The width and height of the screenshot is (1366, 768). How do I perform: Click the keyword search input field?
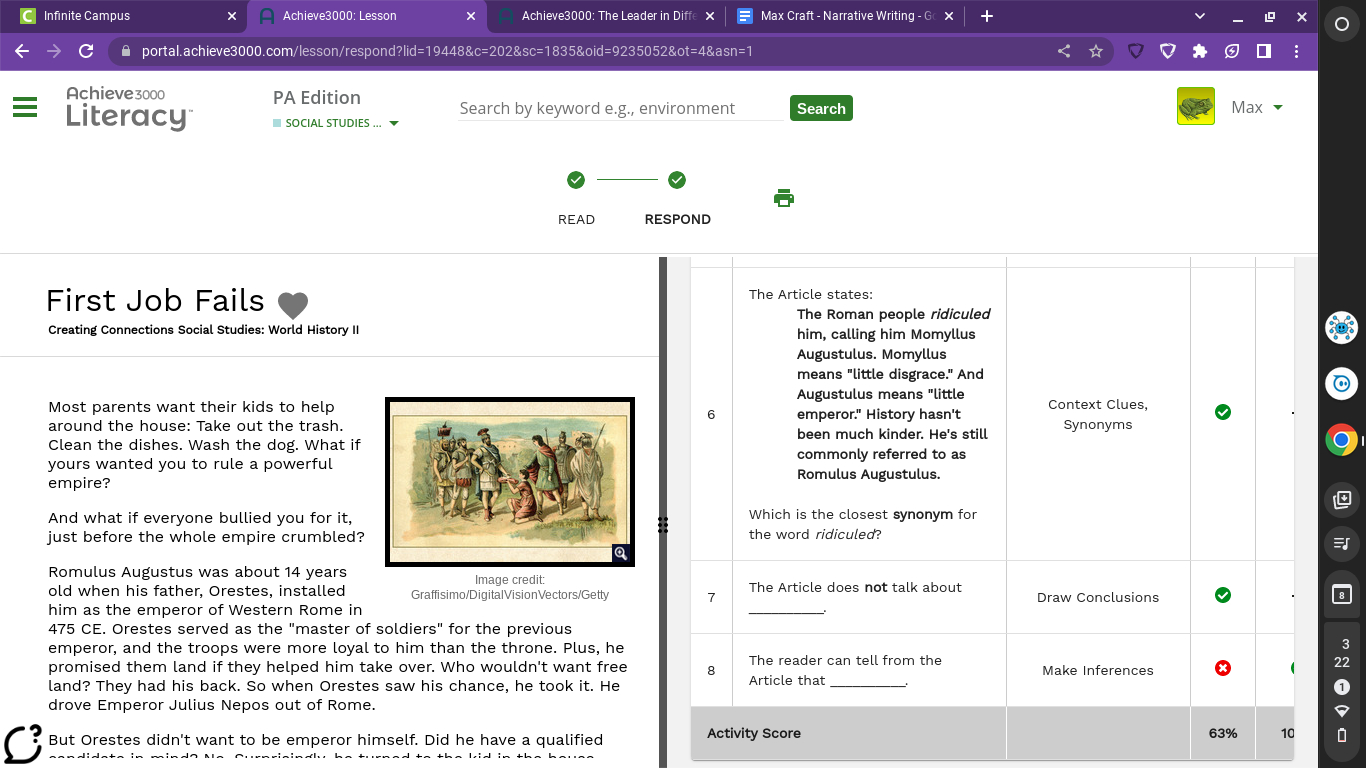[620, 108]
